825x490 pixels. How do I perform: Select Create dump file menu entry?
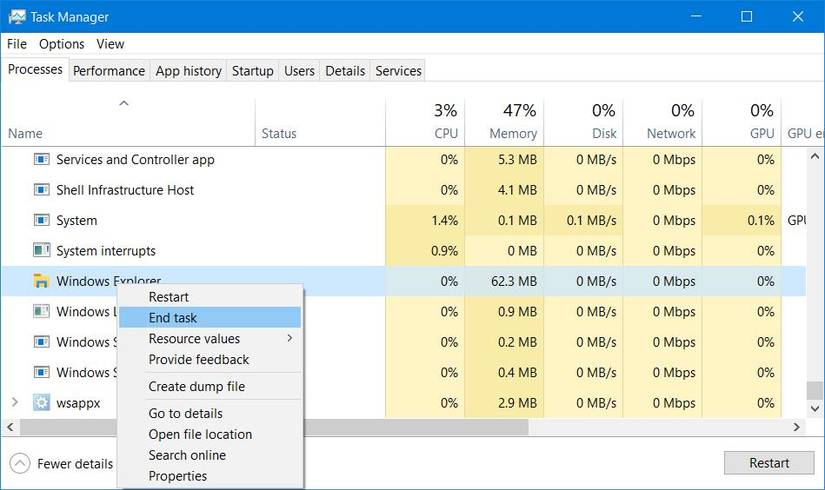coord(196,387)
